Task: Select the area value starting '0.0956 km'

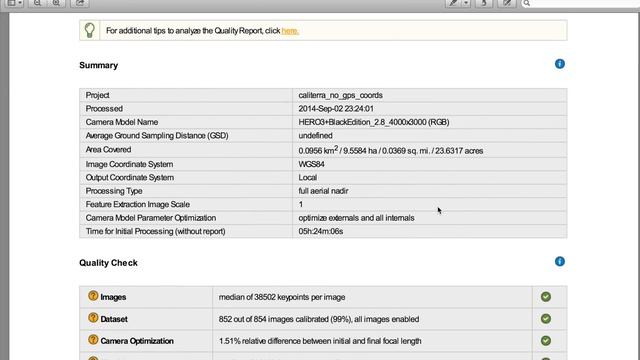Action: click(391, 150)
